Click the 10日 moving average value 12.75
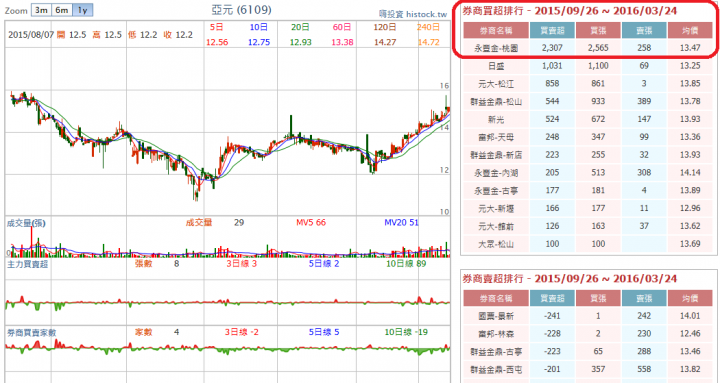Image resolution: width=720 pixels, height=383 pixels. [x=259, y=42]
